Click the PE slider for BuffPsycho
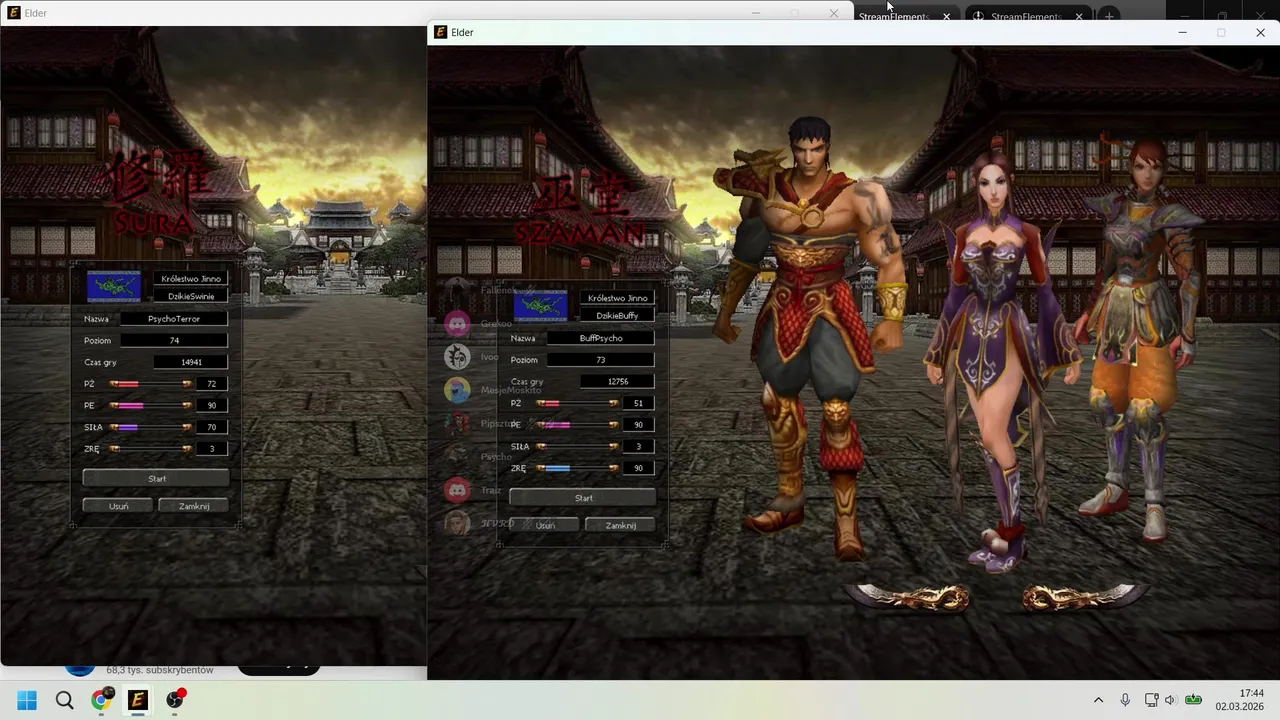1280x720 pixels. (x=577, y=425)
